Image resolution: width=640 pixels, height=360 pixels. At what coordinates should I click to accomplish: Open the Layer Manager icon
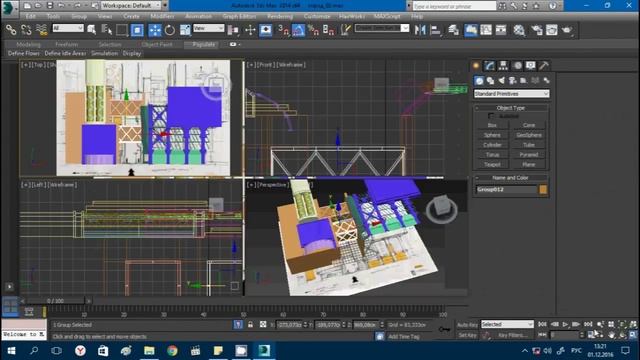pos(453,30)
